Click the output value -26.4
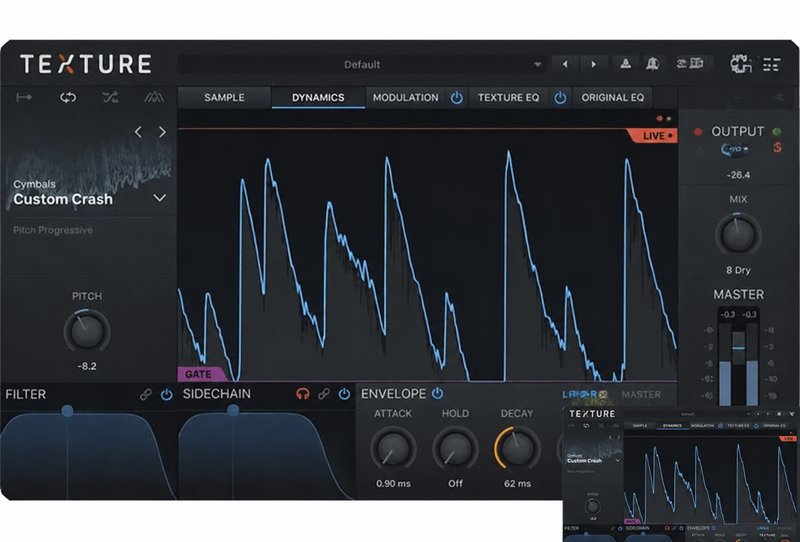Image resolution: width=800 pixels, height=542 pixels. 738,175
